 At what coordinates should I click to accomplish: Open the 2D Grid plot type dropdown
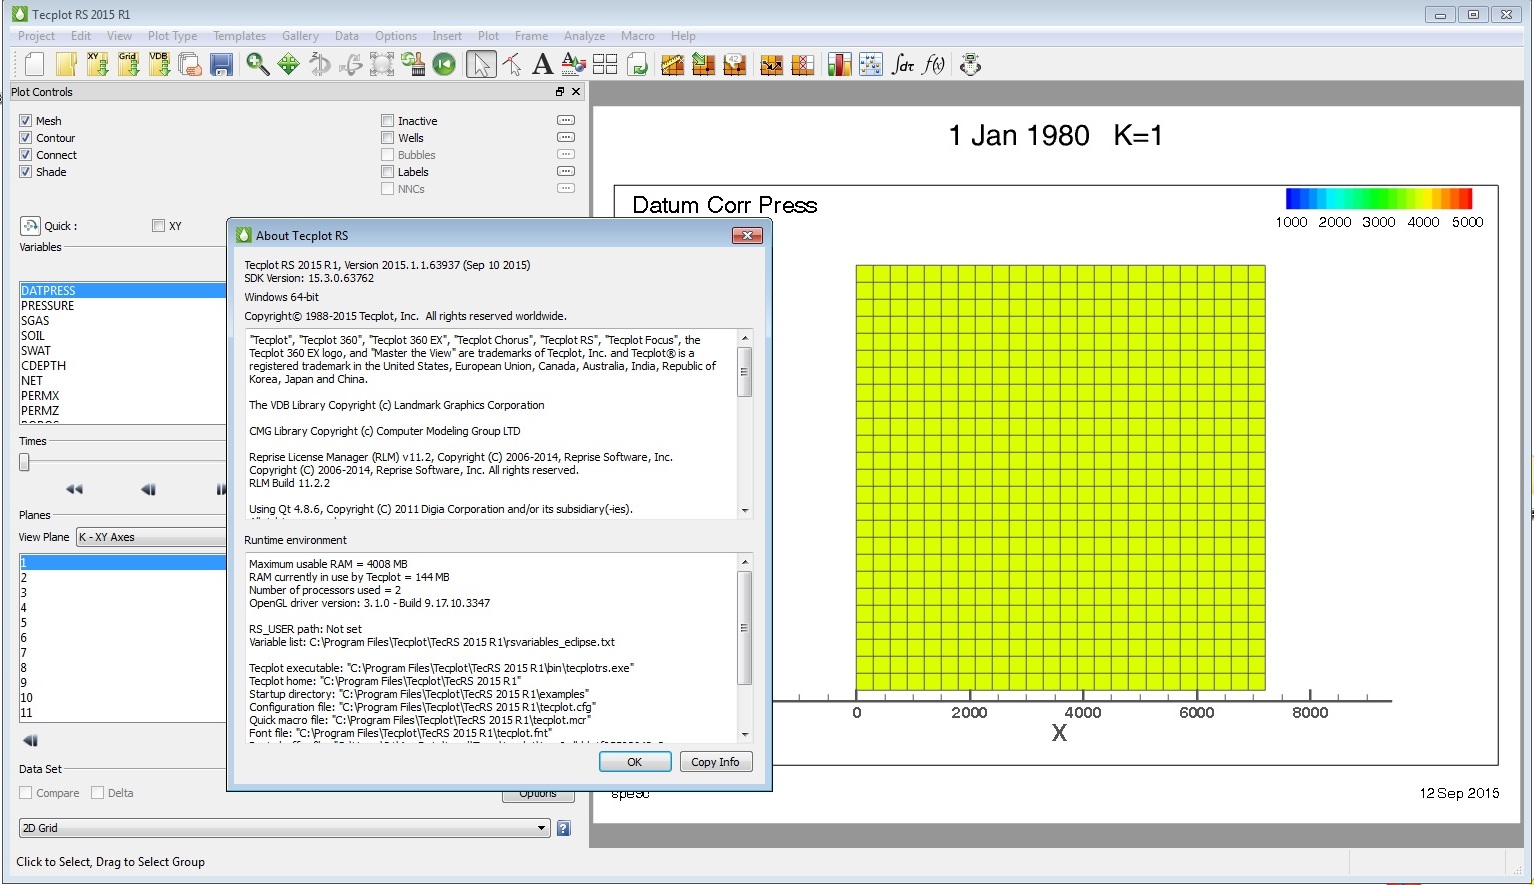point(284,828)
